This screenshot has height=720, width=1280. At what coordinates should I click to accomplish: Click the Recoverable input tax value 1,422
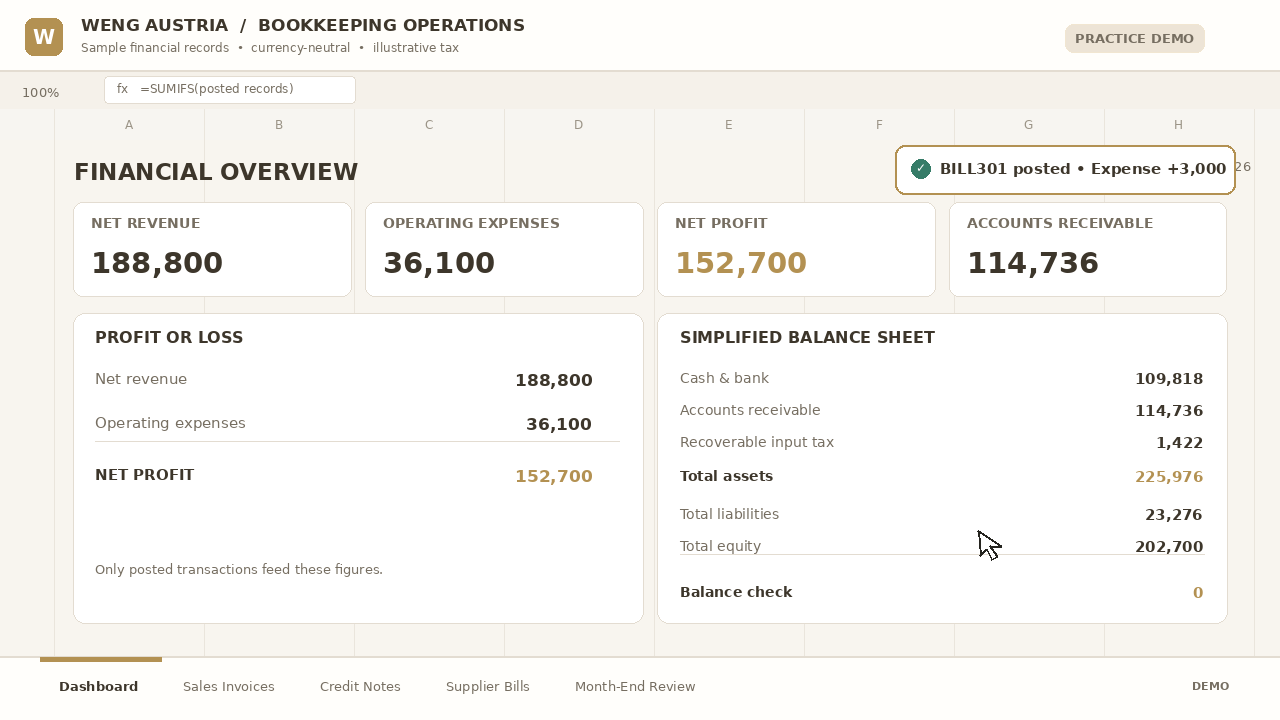coord(1180,443)
